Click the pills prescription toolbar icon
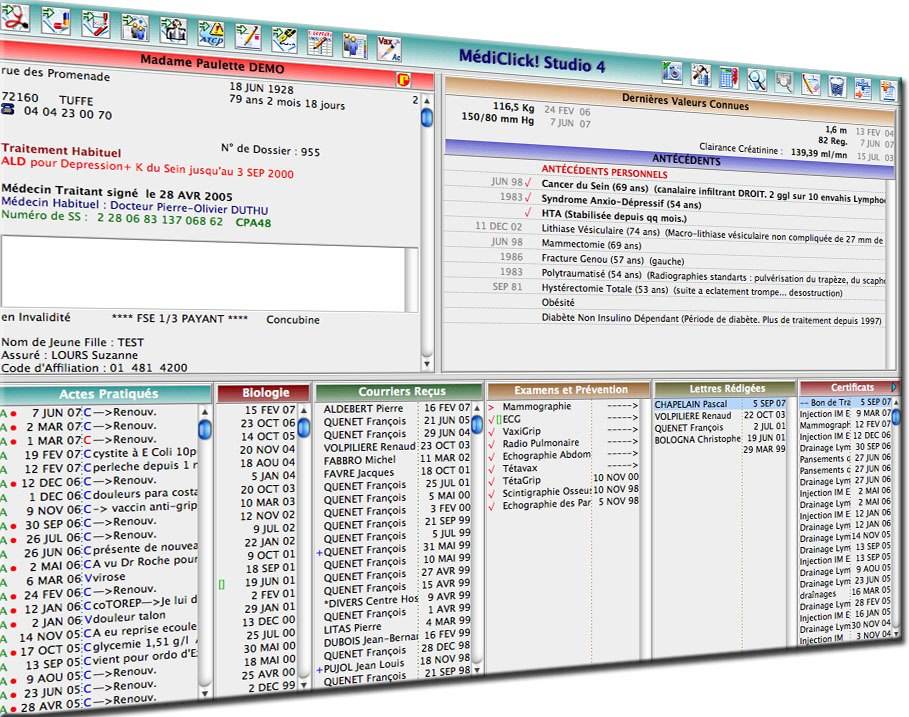The width and height of the screenshot is (909, 717). tap(56, 19)
